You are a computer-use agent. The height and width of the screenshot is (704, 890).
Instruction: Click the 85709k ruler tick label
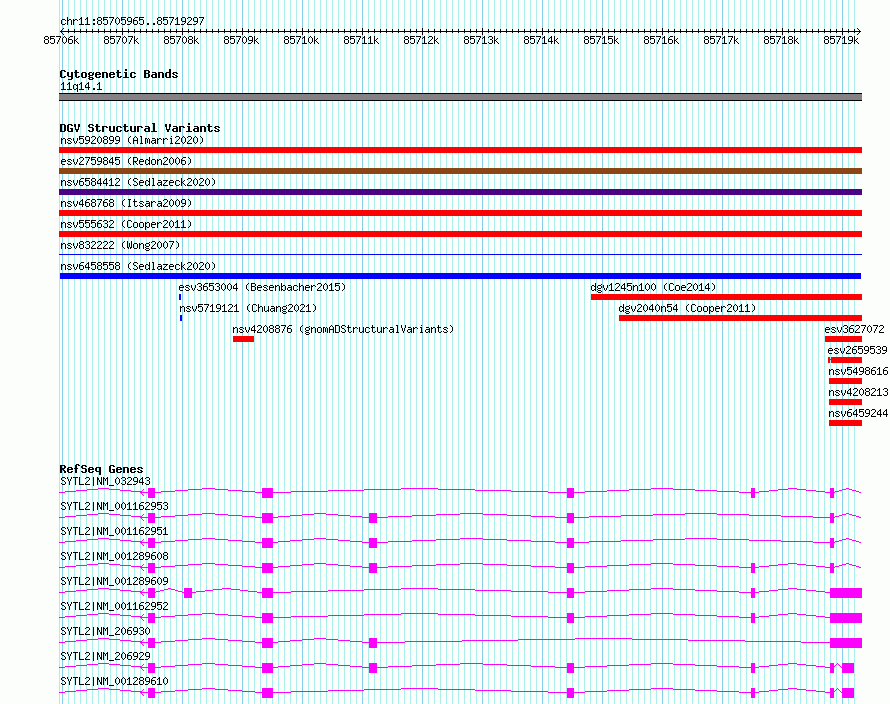[x=241, y=40]
